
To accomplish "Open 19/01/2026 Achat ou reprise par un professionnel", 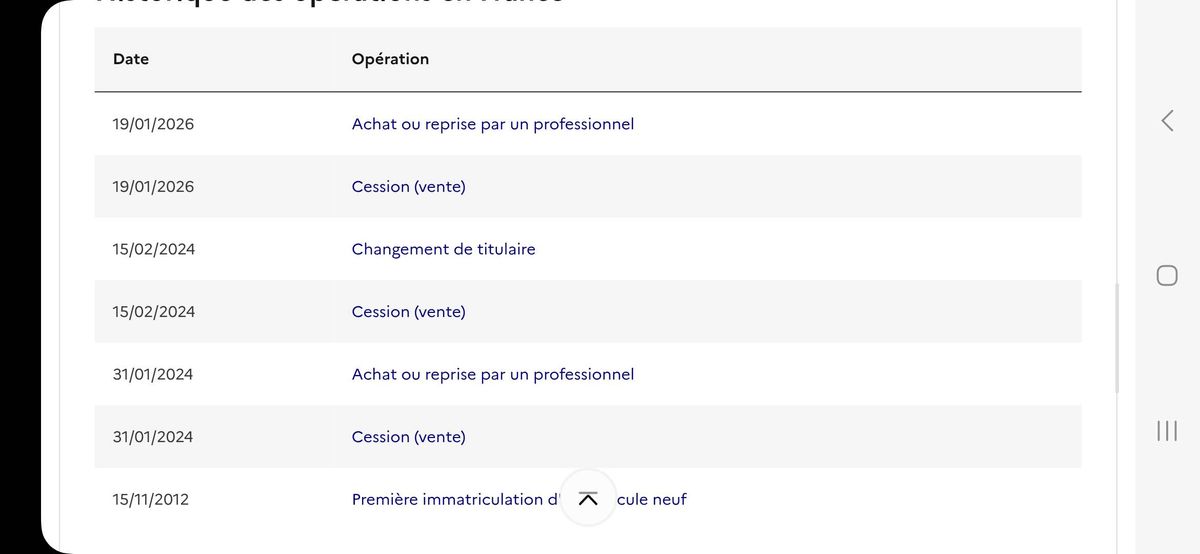I will pos(493,124).
